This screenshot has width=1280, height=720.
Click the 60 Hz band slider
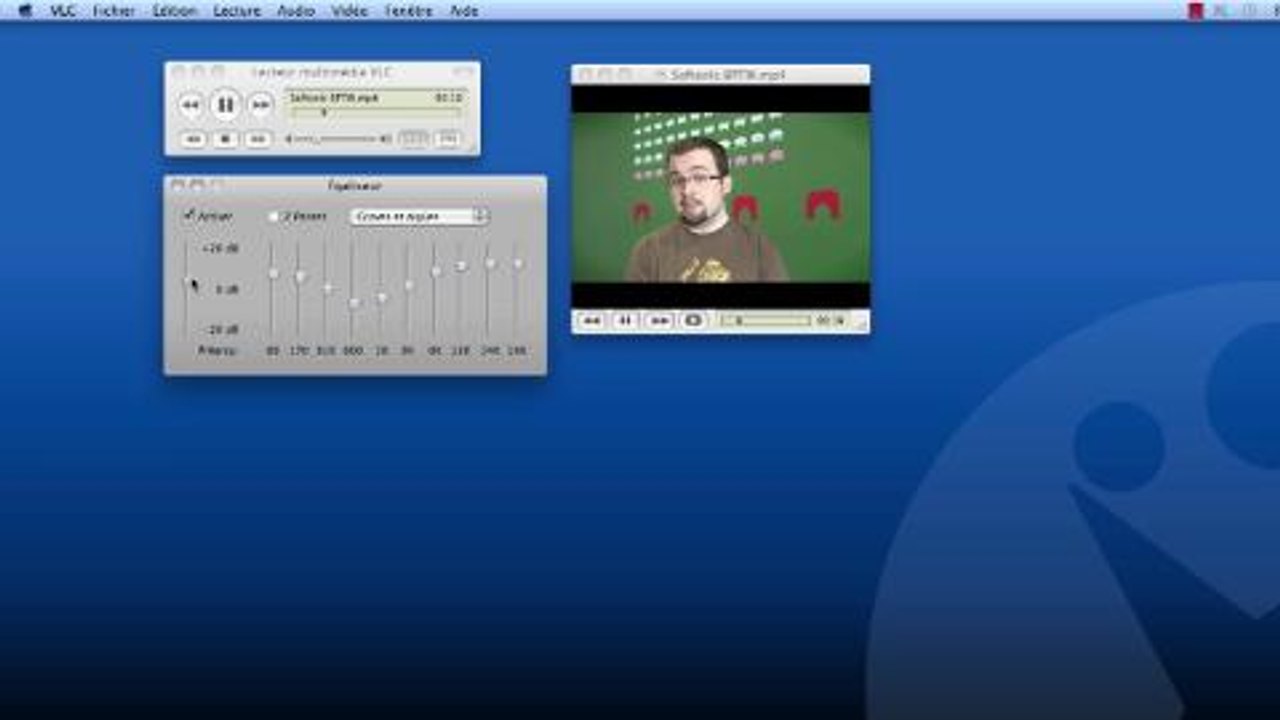273,290
